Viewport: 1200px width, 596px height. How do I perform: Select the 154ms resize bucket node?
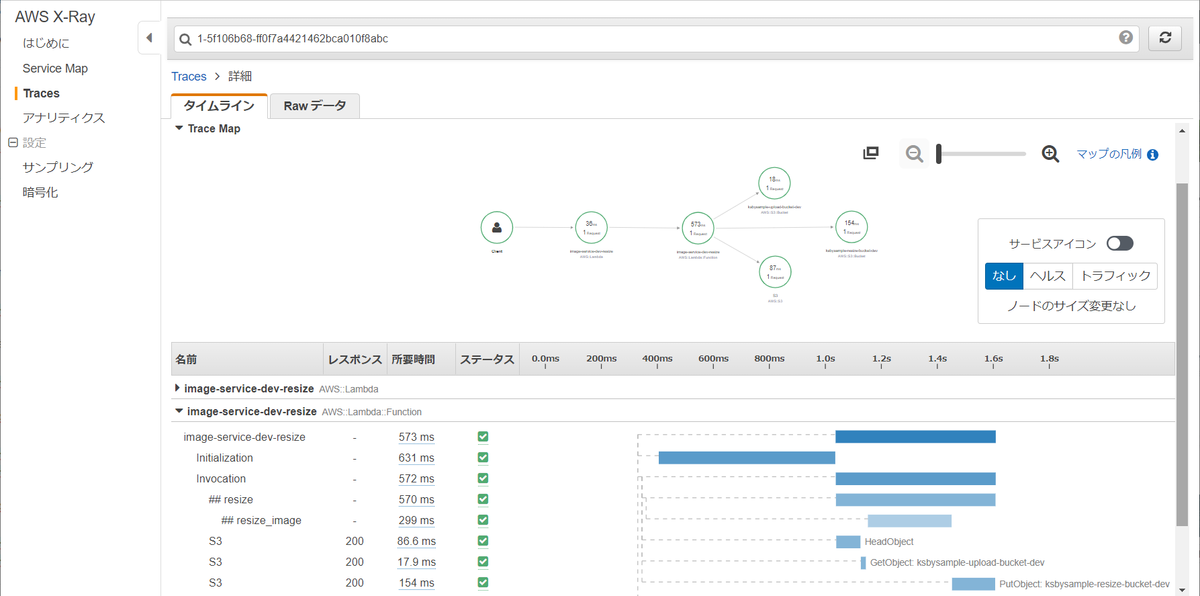coord(852,228)
